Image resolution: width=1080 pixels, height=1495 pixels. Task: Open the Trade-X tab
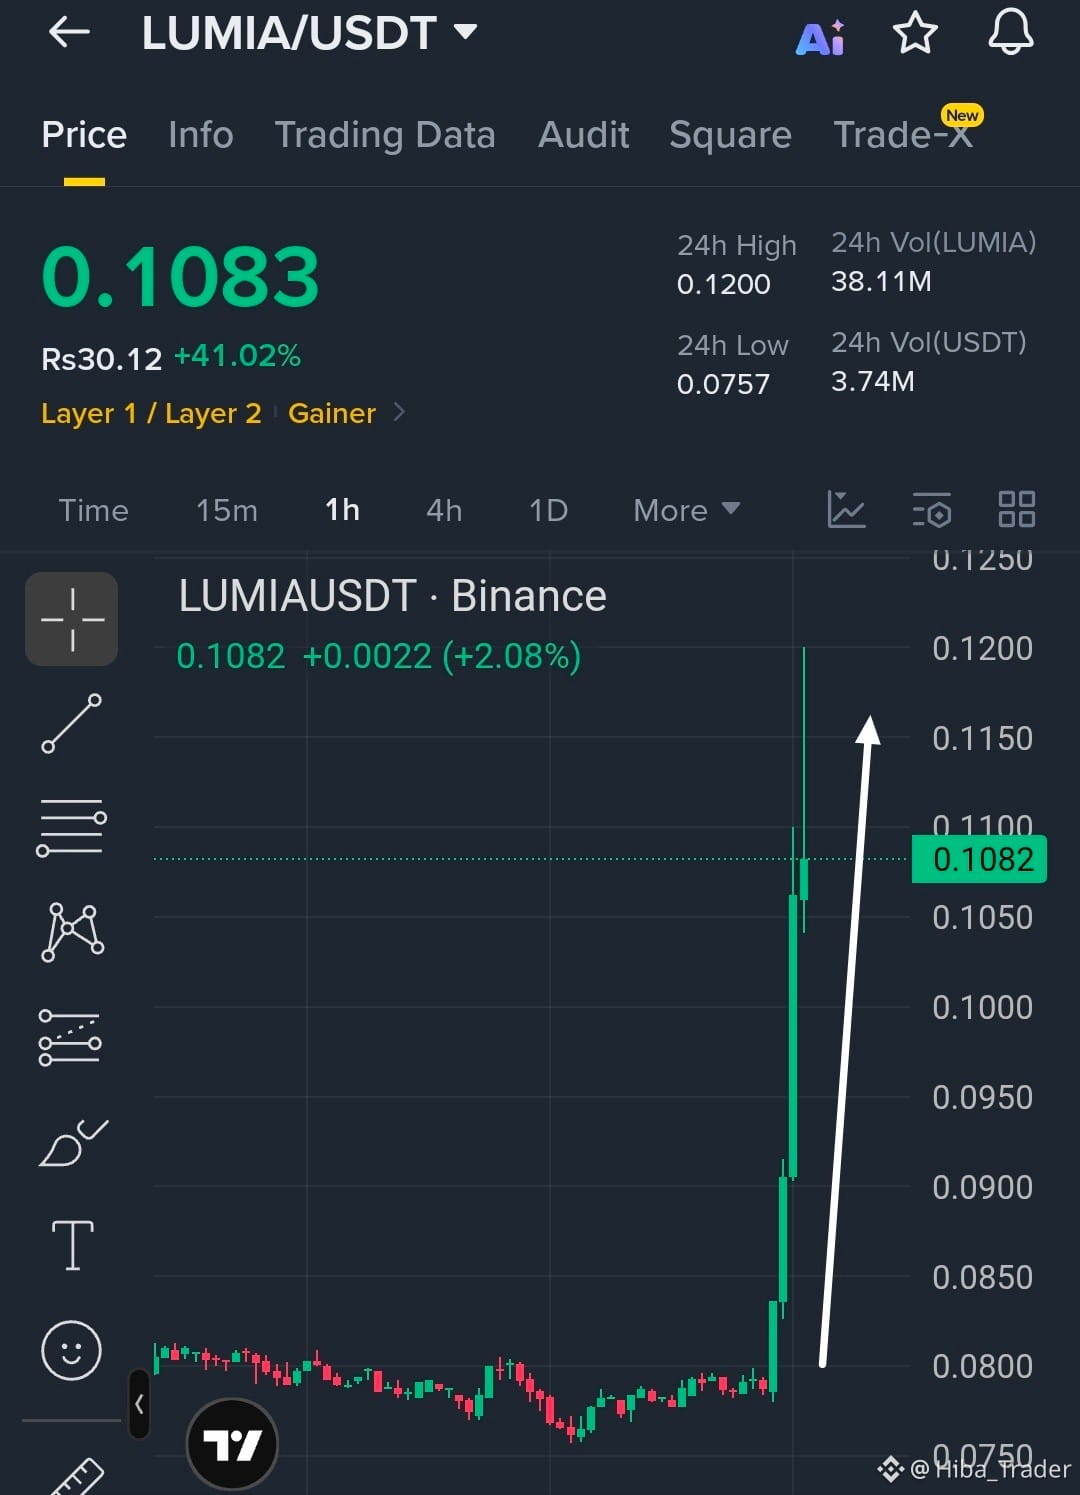coord(903,134)
